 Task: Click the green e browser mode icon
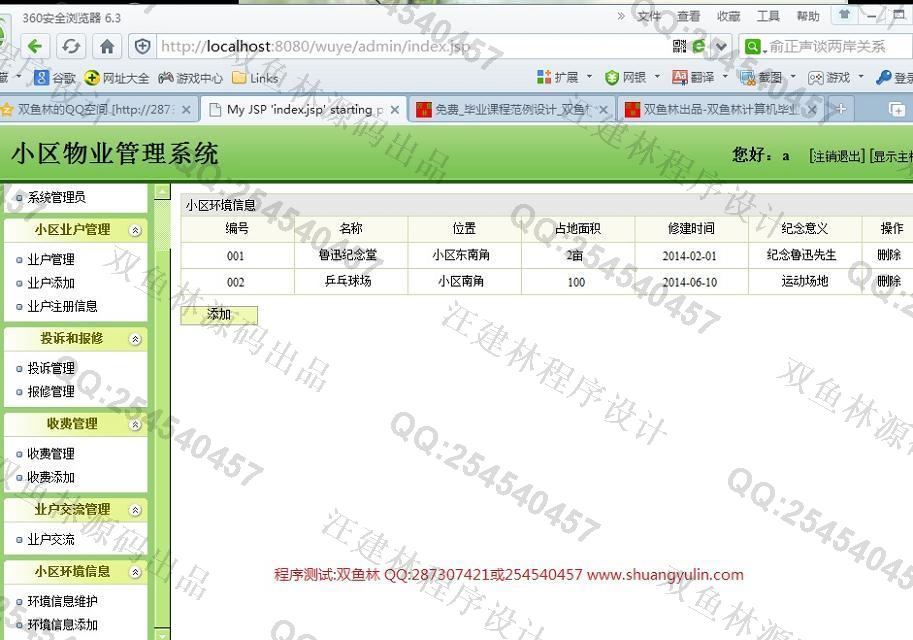[x=699, y=46]
